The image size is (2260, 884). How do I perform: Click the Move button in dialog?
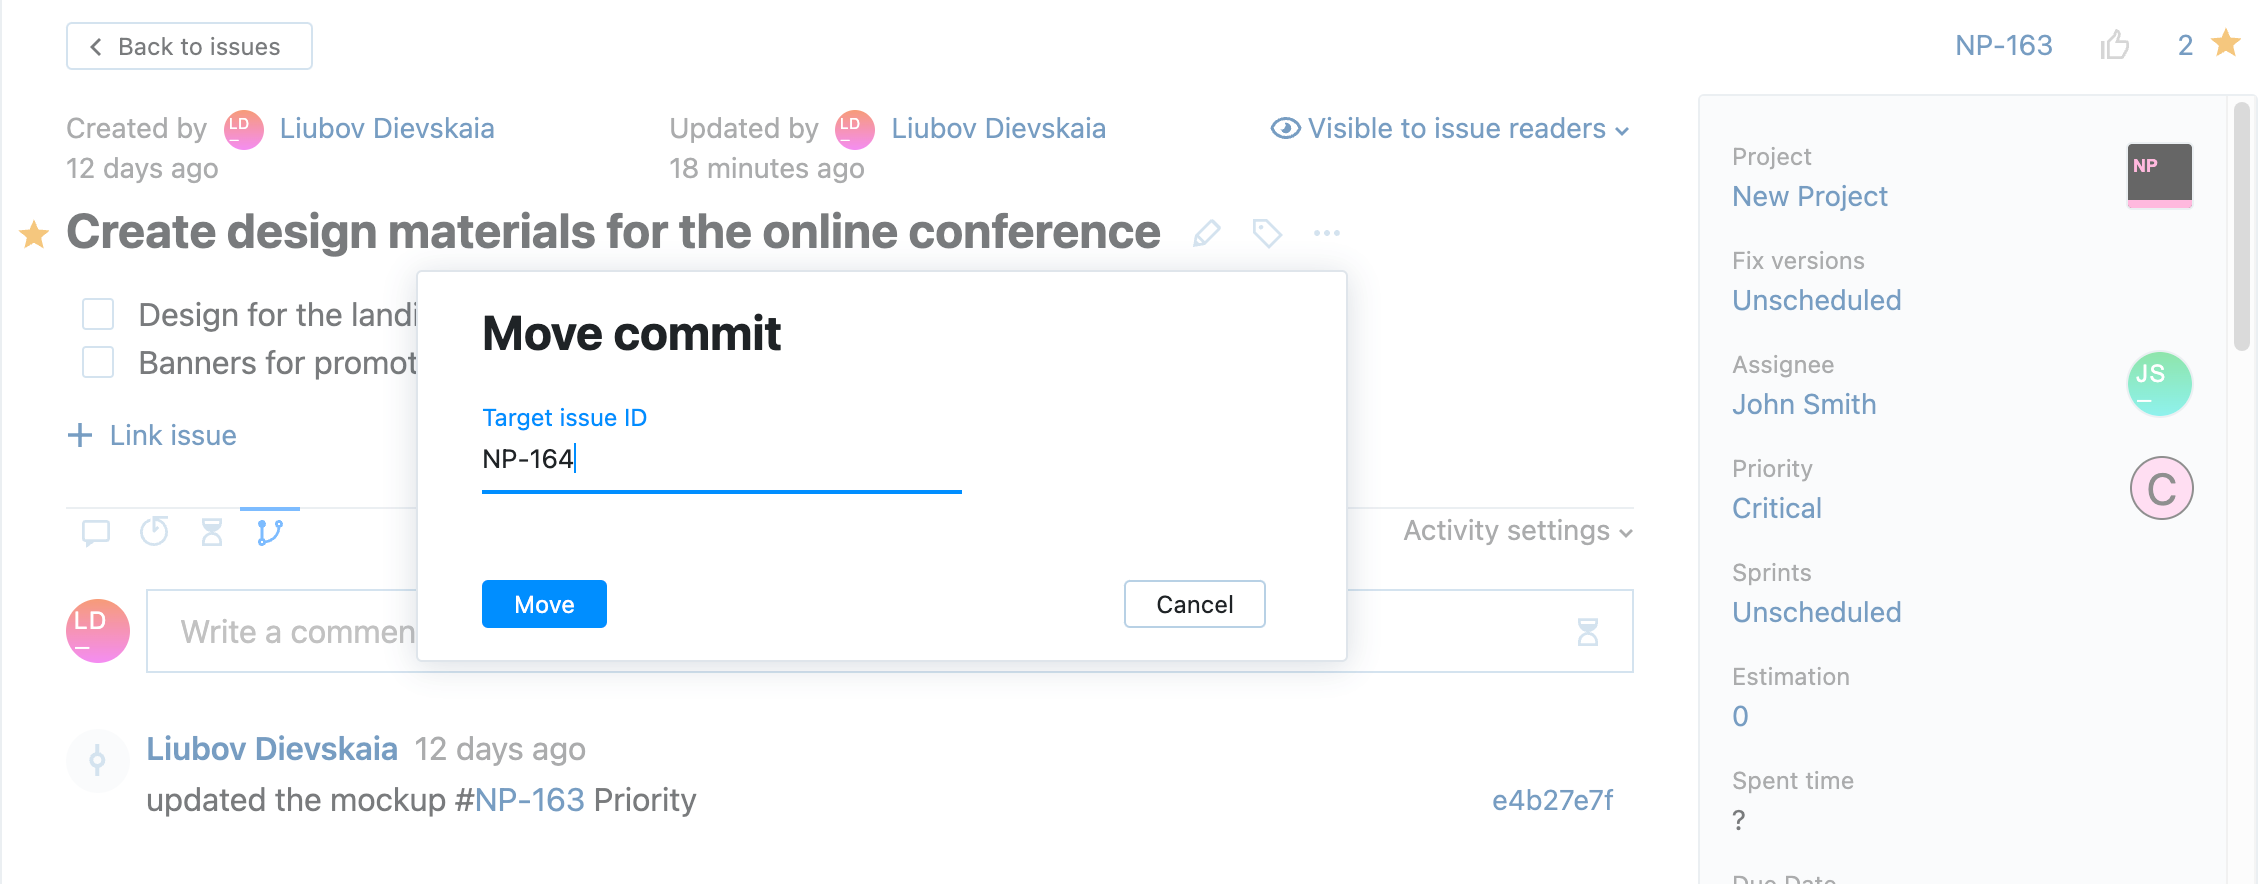click(x=544, y=604)
